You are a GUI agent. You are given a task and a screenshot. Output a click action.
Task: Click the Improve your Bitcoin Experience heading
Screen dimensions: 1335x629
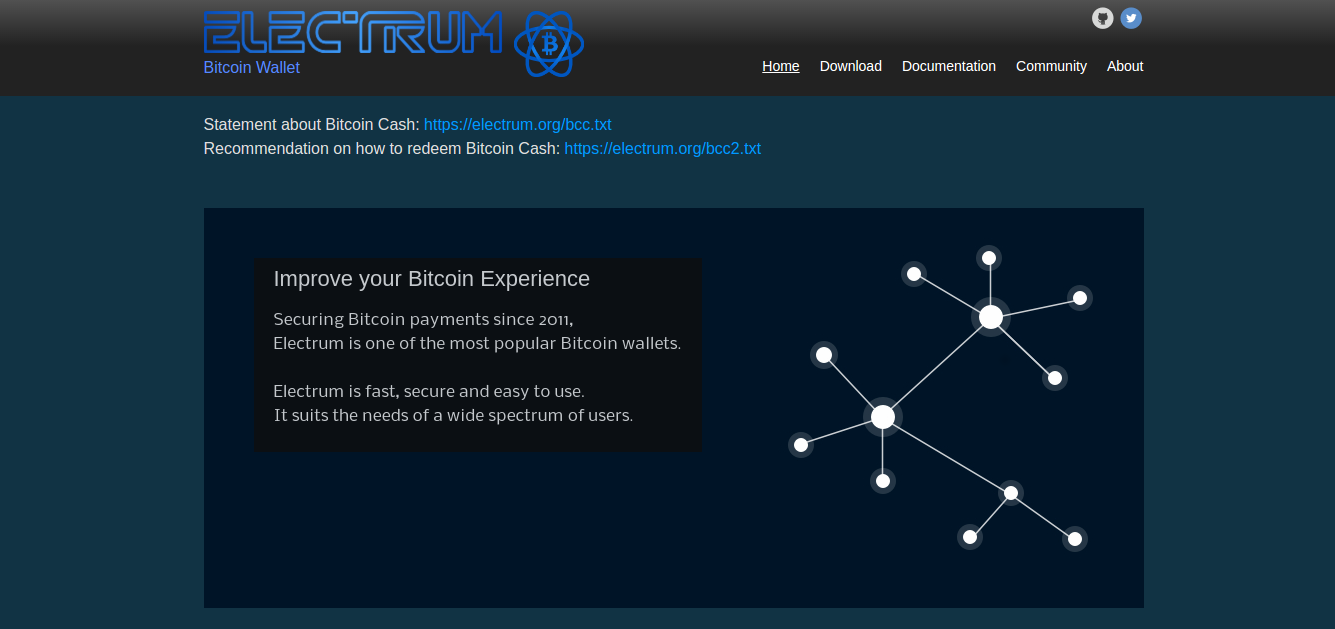pyautogui.click(x=432, y=279)
